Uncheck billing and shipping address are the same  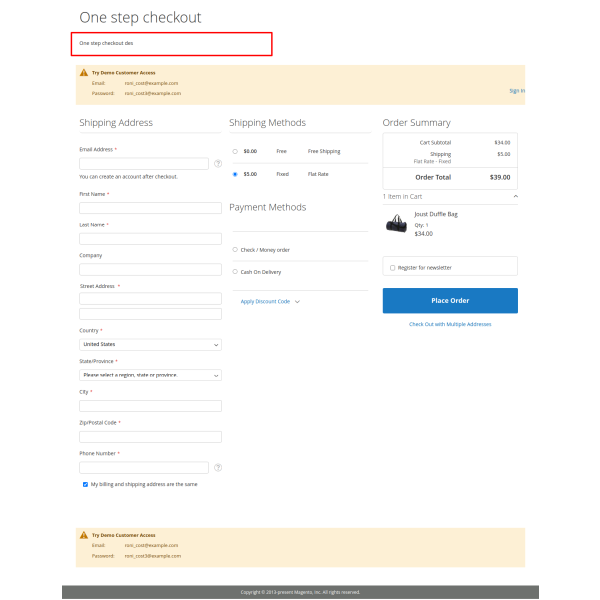click(85, 484)
